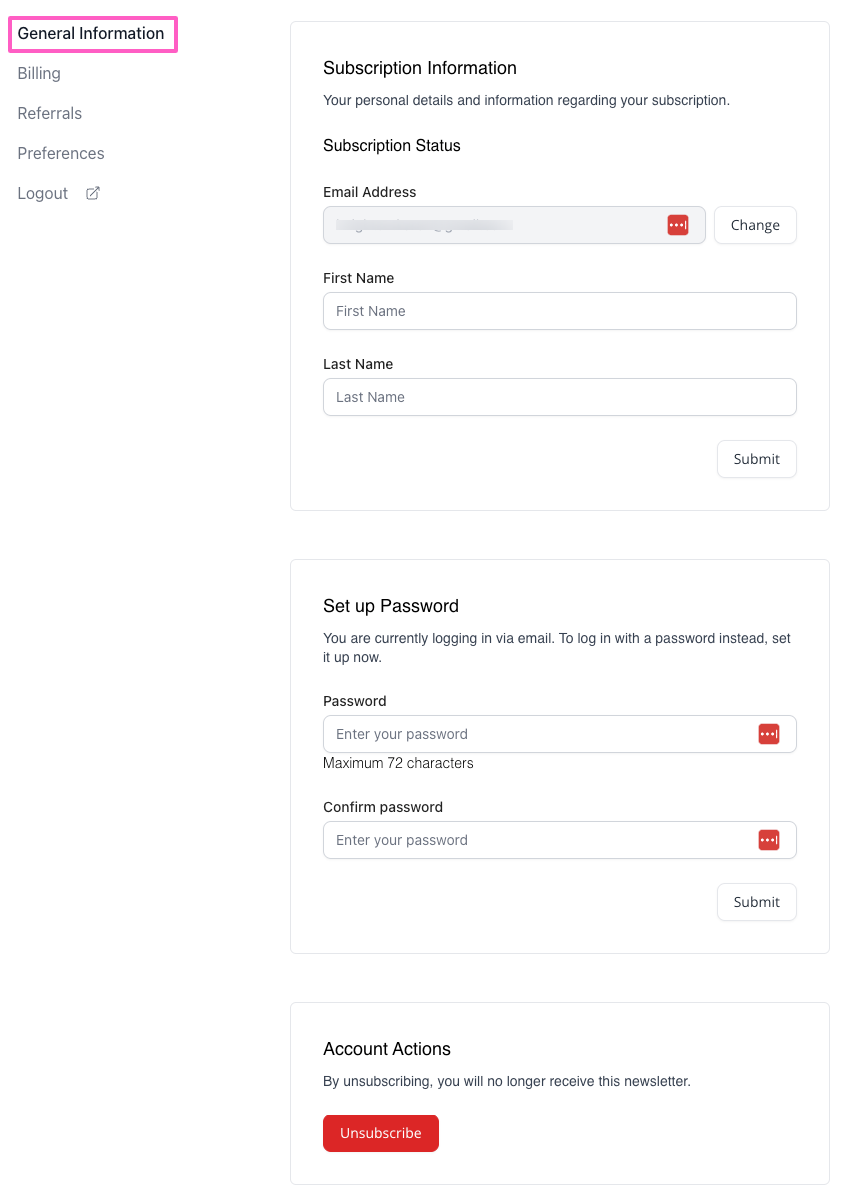
Task: Focus the First Name text field
Action: coord(559,311)
